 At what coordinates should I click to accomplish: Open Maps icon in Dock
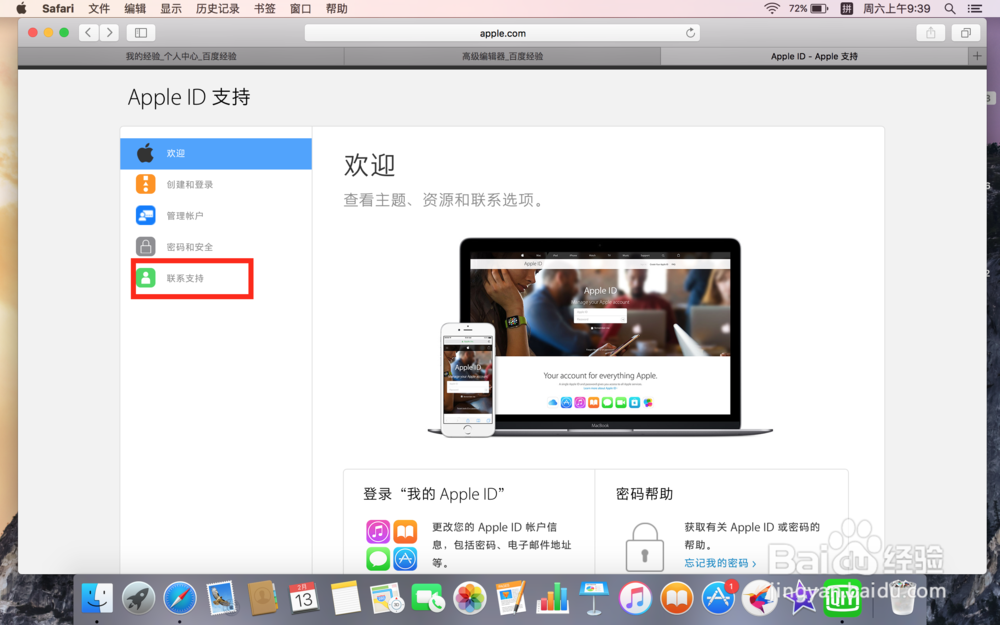(x=386, y=598)
